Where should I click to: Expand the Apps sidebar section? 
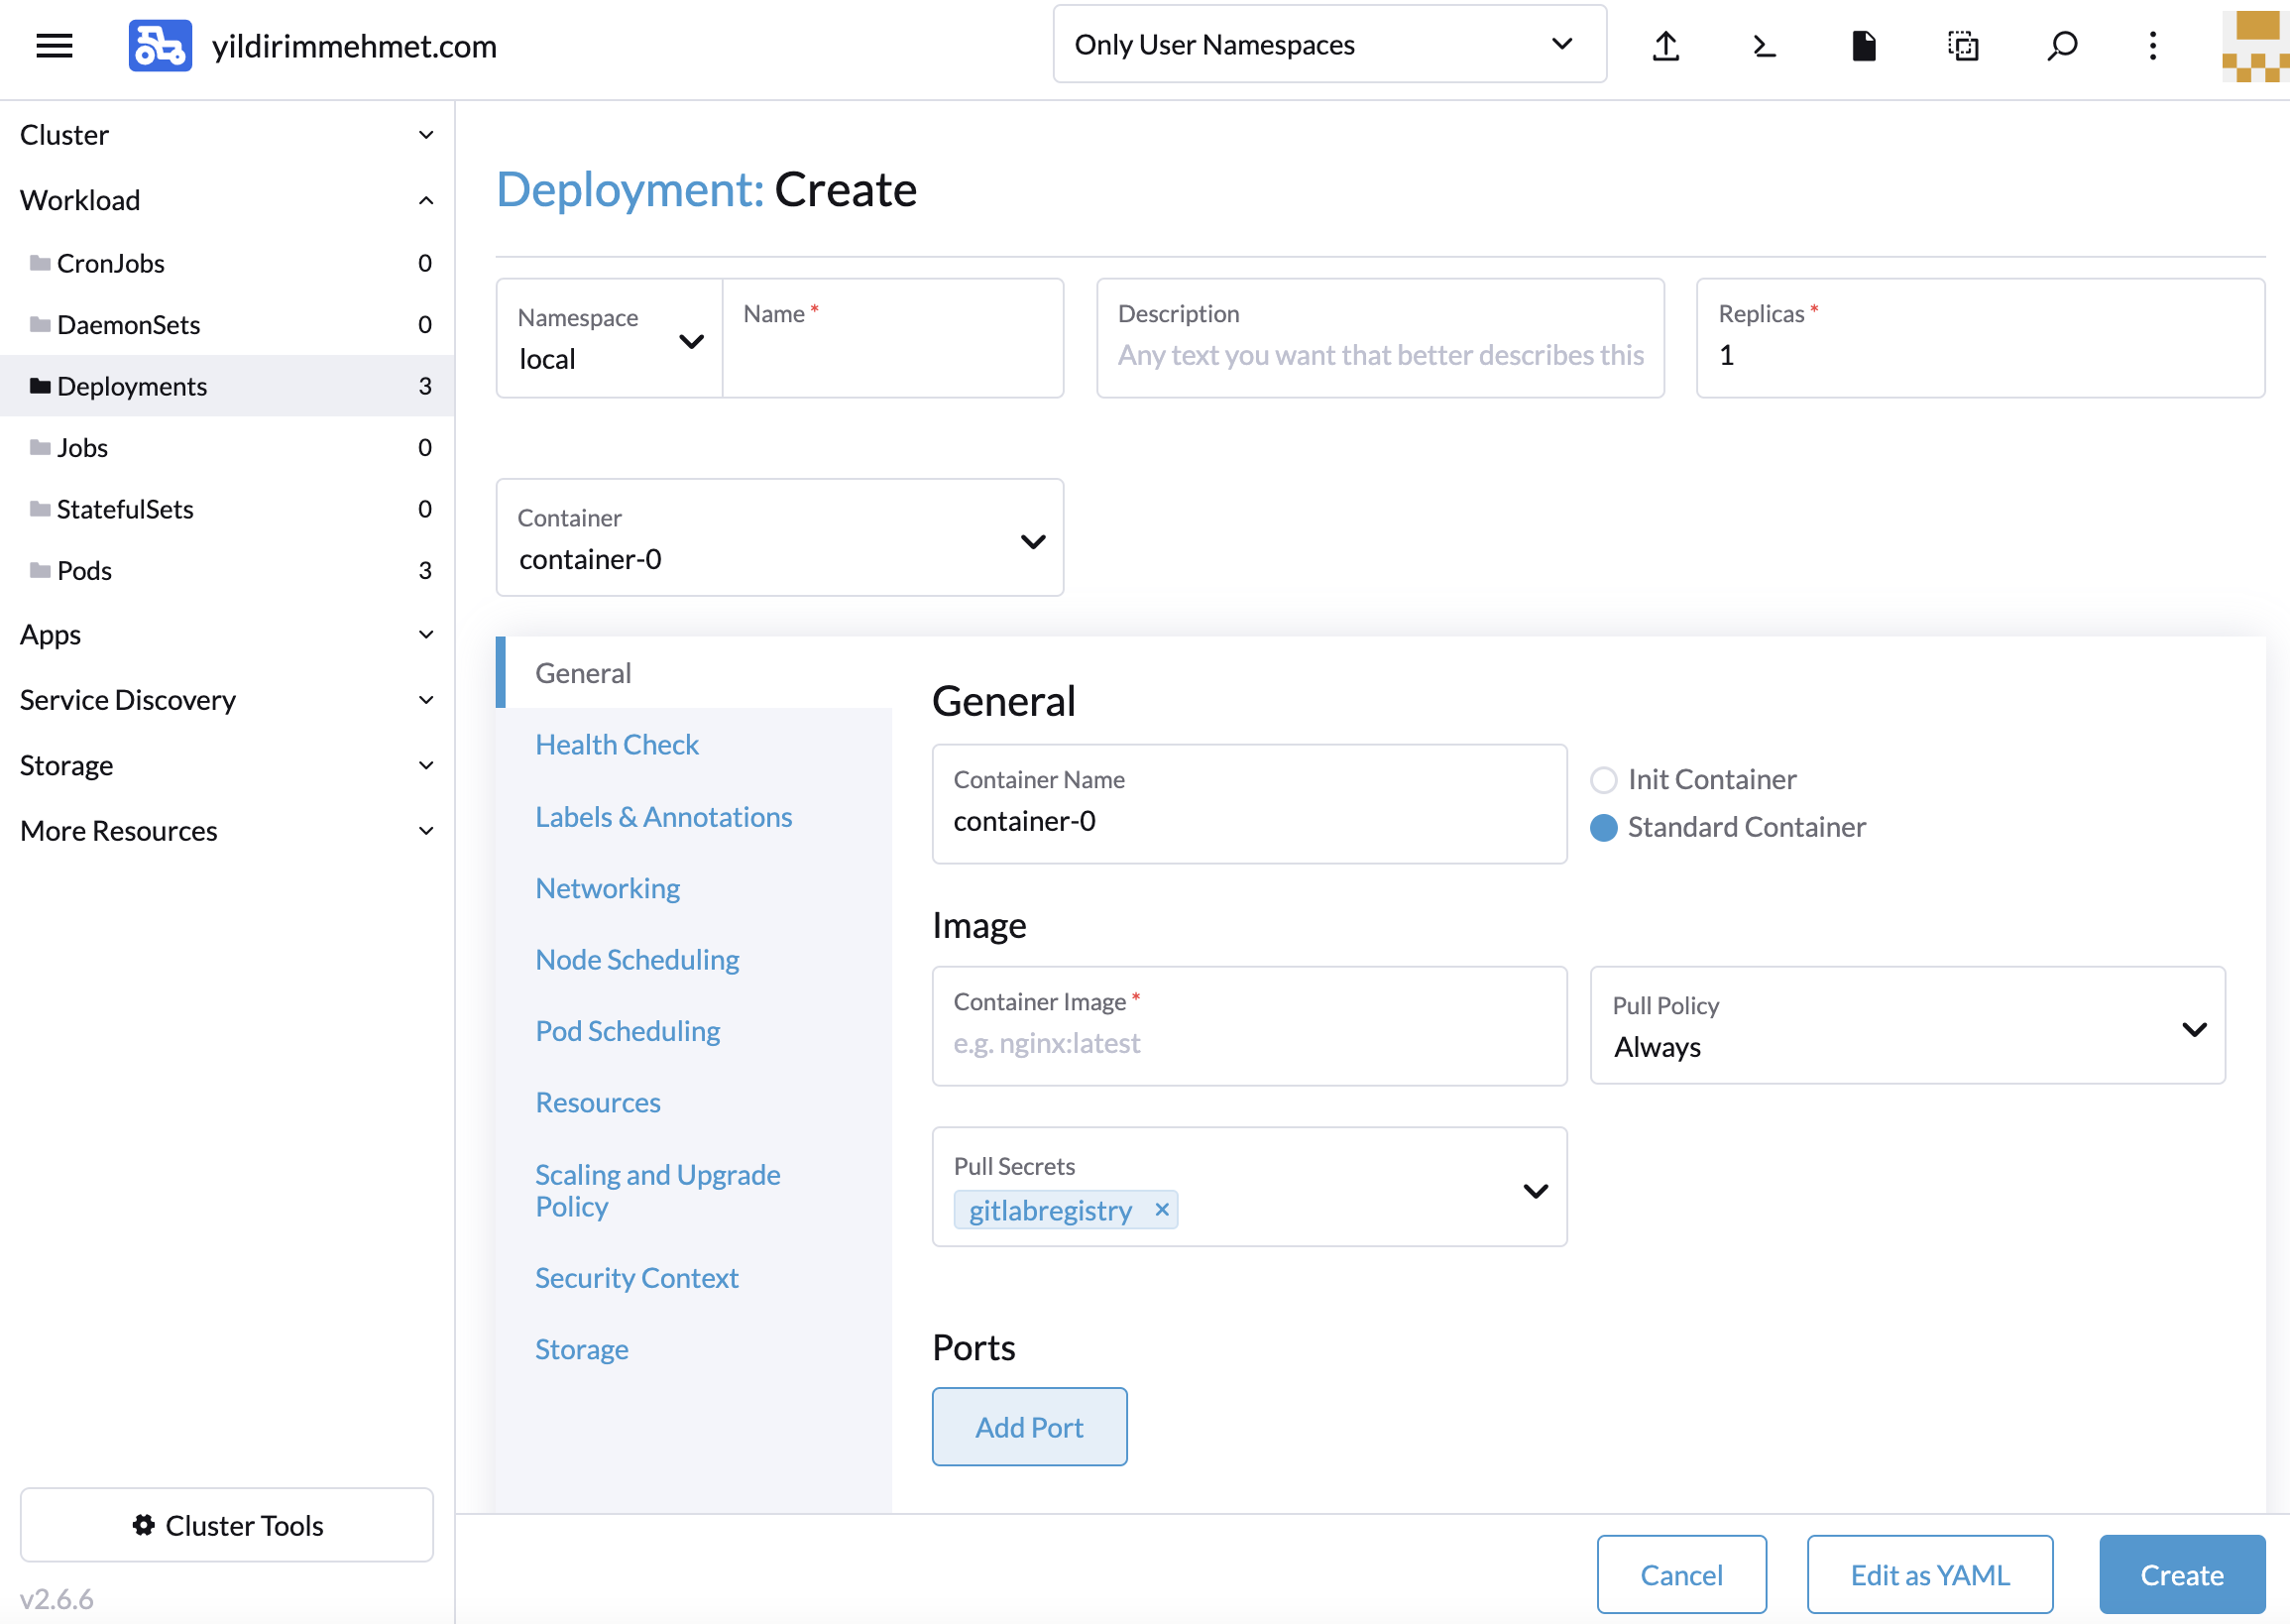(x=226, y=634)
